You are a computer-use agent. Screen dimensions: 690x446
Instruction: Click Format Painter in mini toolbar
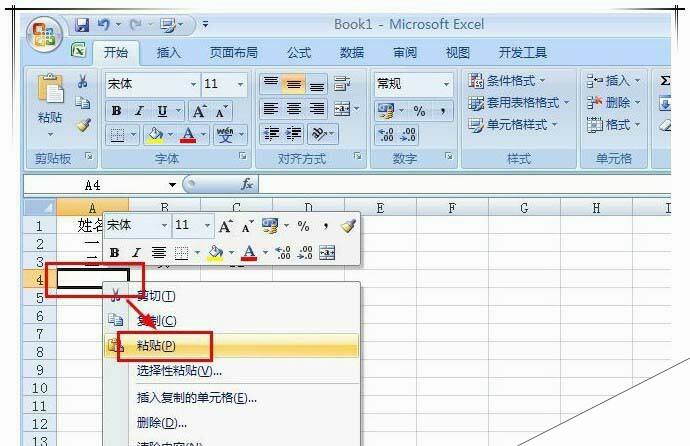pyautogui.click(x=347, y=227)
